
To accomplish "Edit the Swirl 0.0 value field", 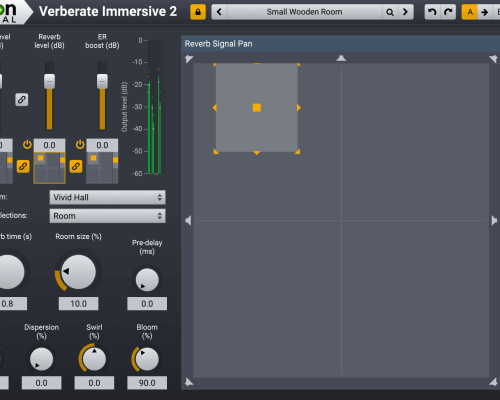I will coord(94,383).
